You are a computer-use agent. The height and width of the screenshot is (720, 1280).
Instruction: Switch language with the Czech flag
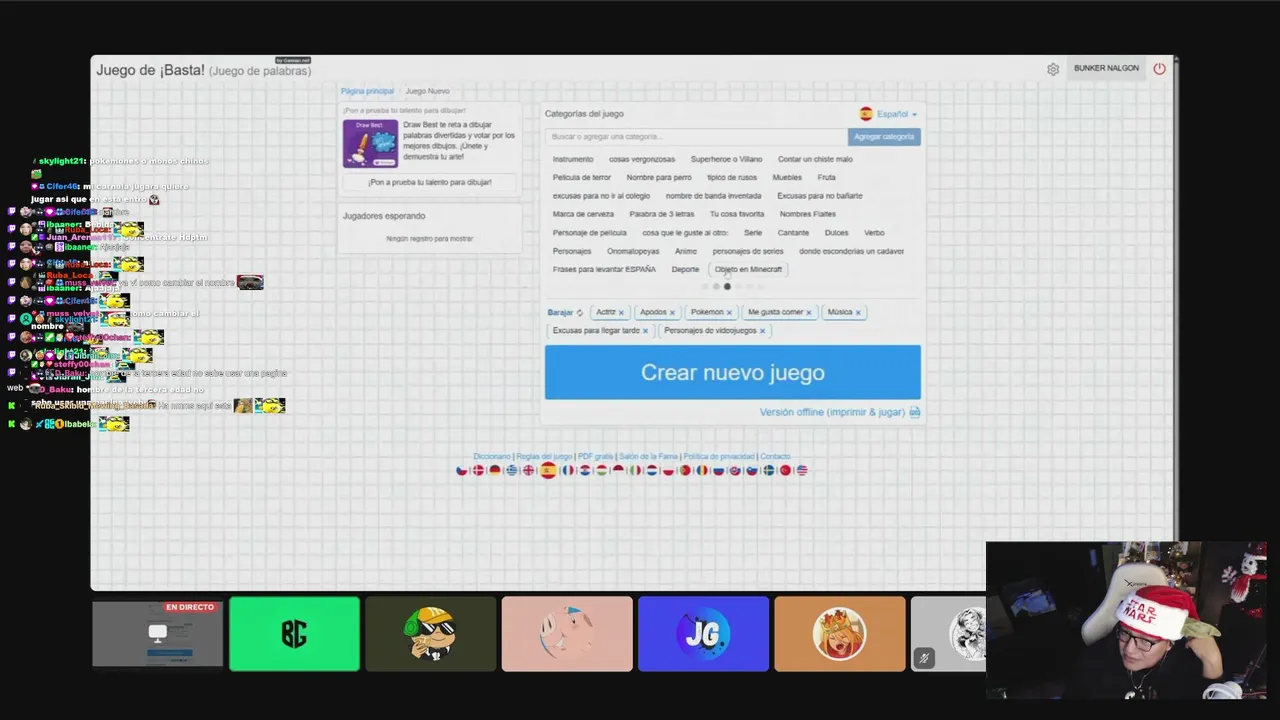pos(462,470)
